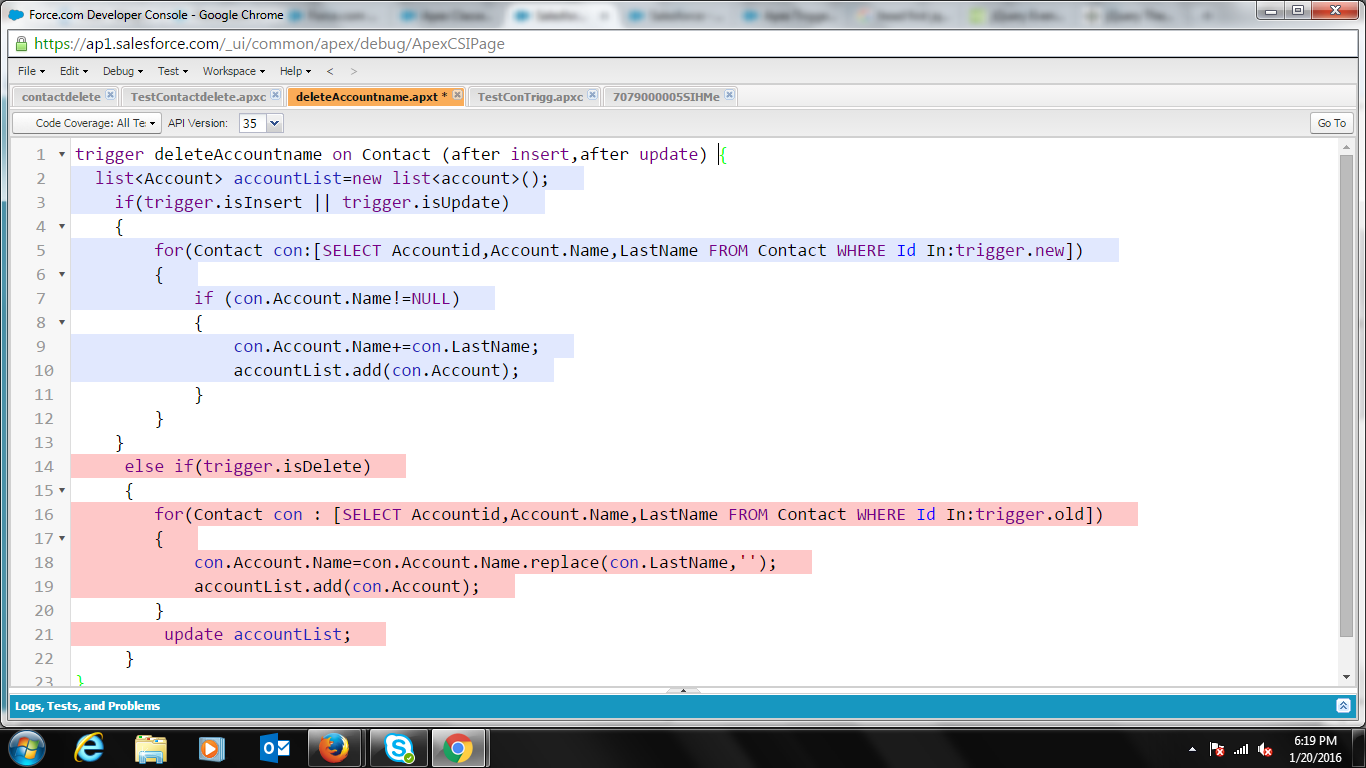Open the Code Coverage dropdown

(86, 123)
